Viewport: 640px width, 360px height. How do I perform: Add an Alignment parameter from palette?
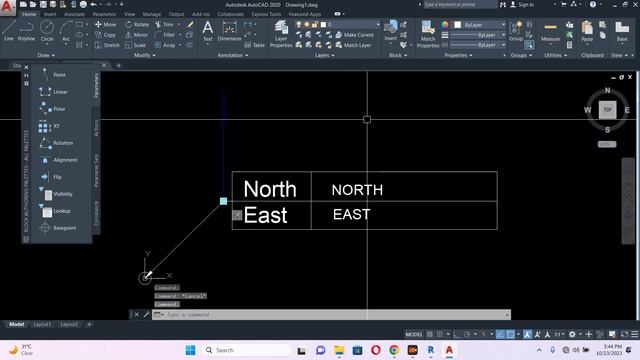tap(58, 160)
